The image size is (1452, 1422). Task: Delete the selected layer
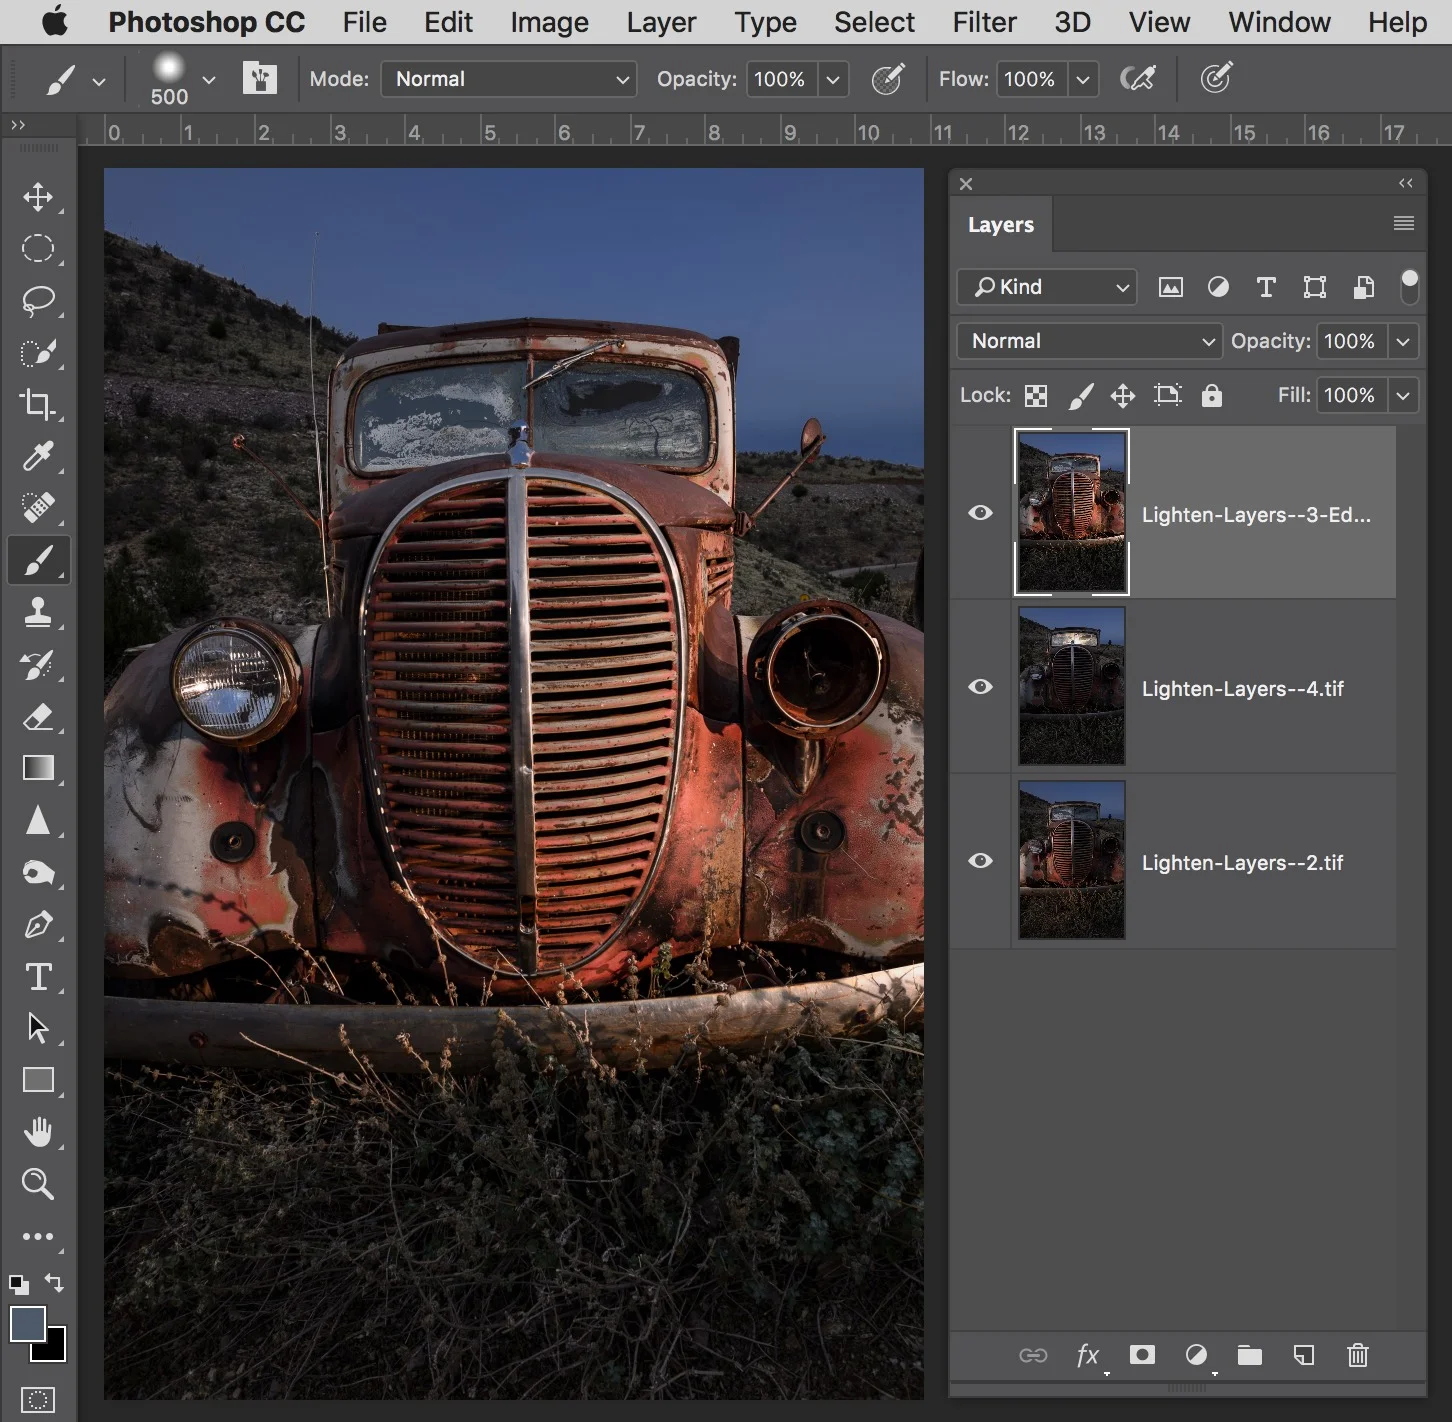(1358, 1355)
